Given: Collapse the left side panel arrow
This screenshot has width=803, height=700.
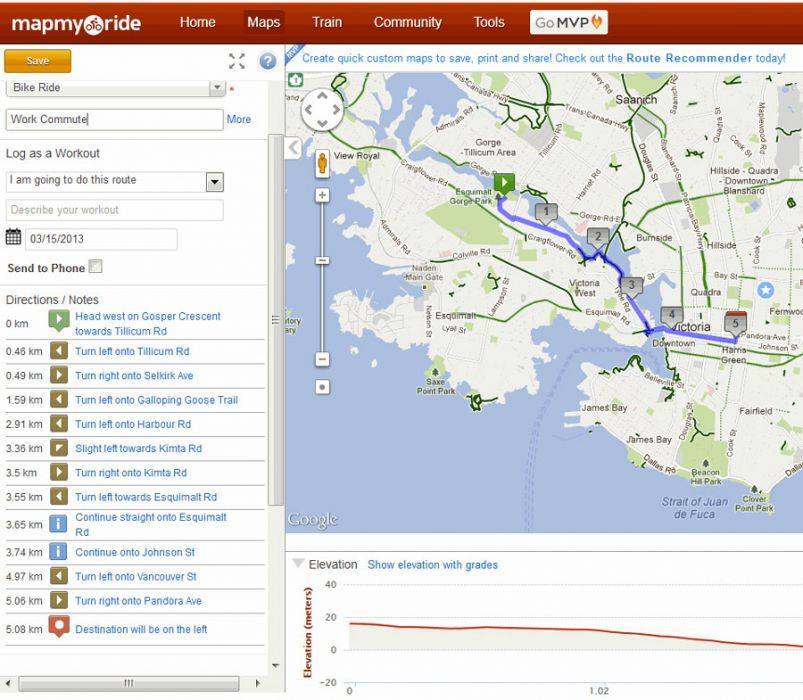Looking at the screenshot, I should point(293,148).
